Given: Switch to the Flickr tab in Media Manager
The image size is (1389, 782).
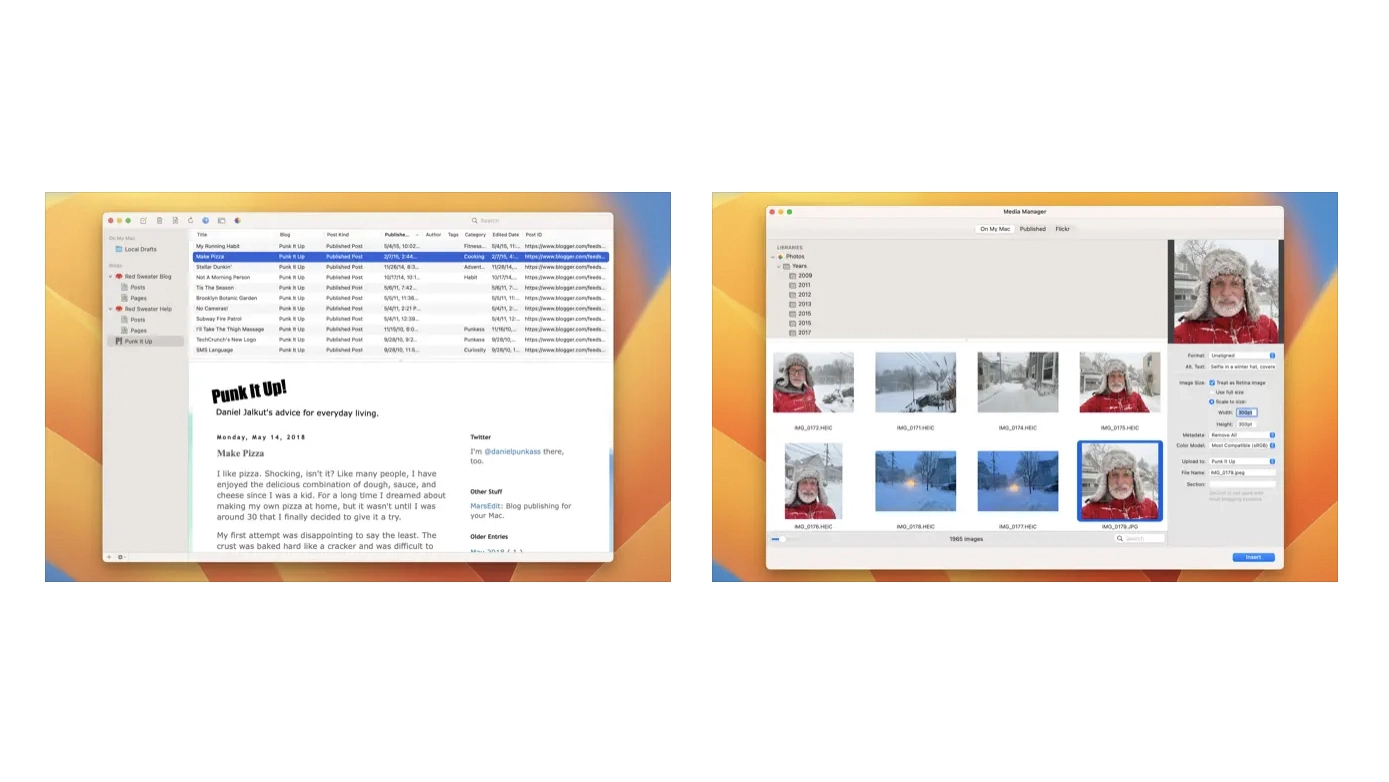Looking at the screenshot, I should point(1063,229).
